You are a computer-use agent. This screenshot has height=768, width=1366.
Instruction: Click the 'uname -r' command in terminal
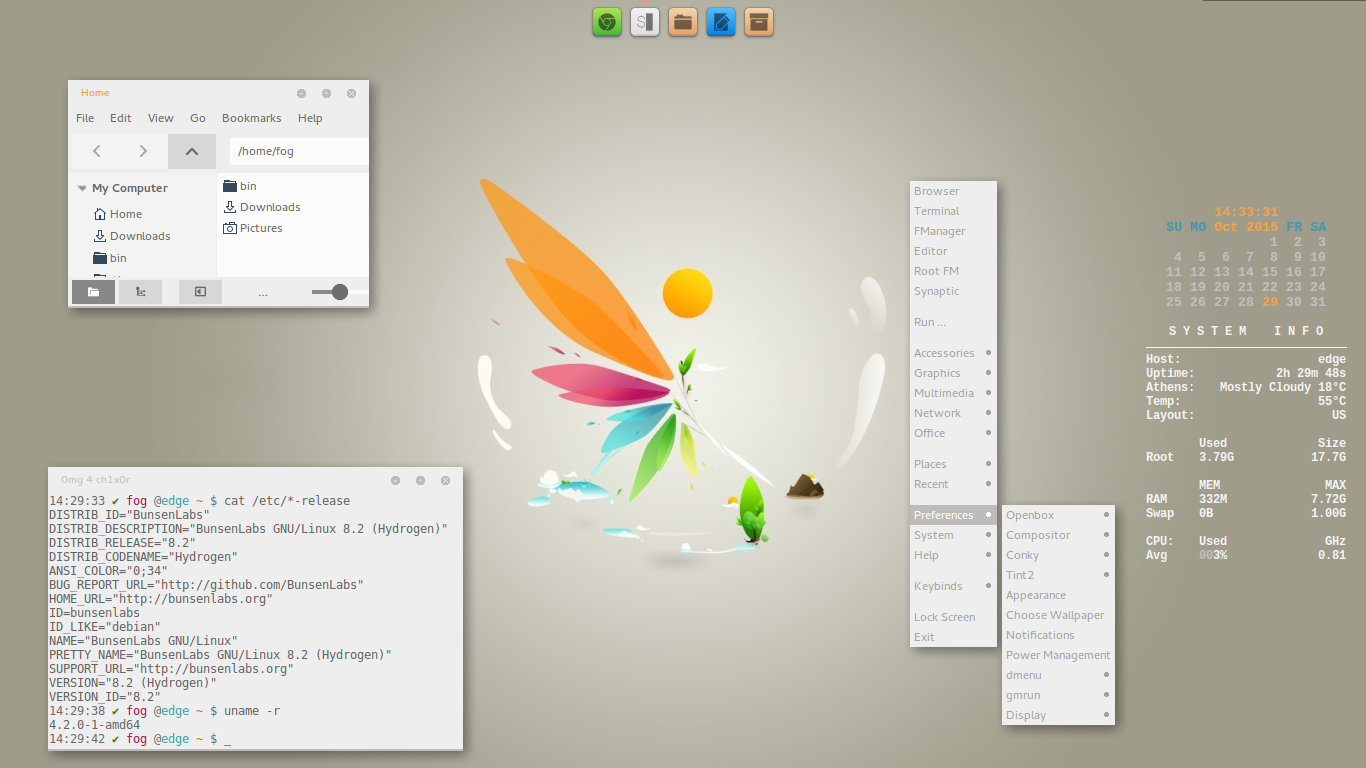pos(252,711)
